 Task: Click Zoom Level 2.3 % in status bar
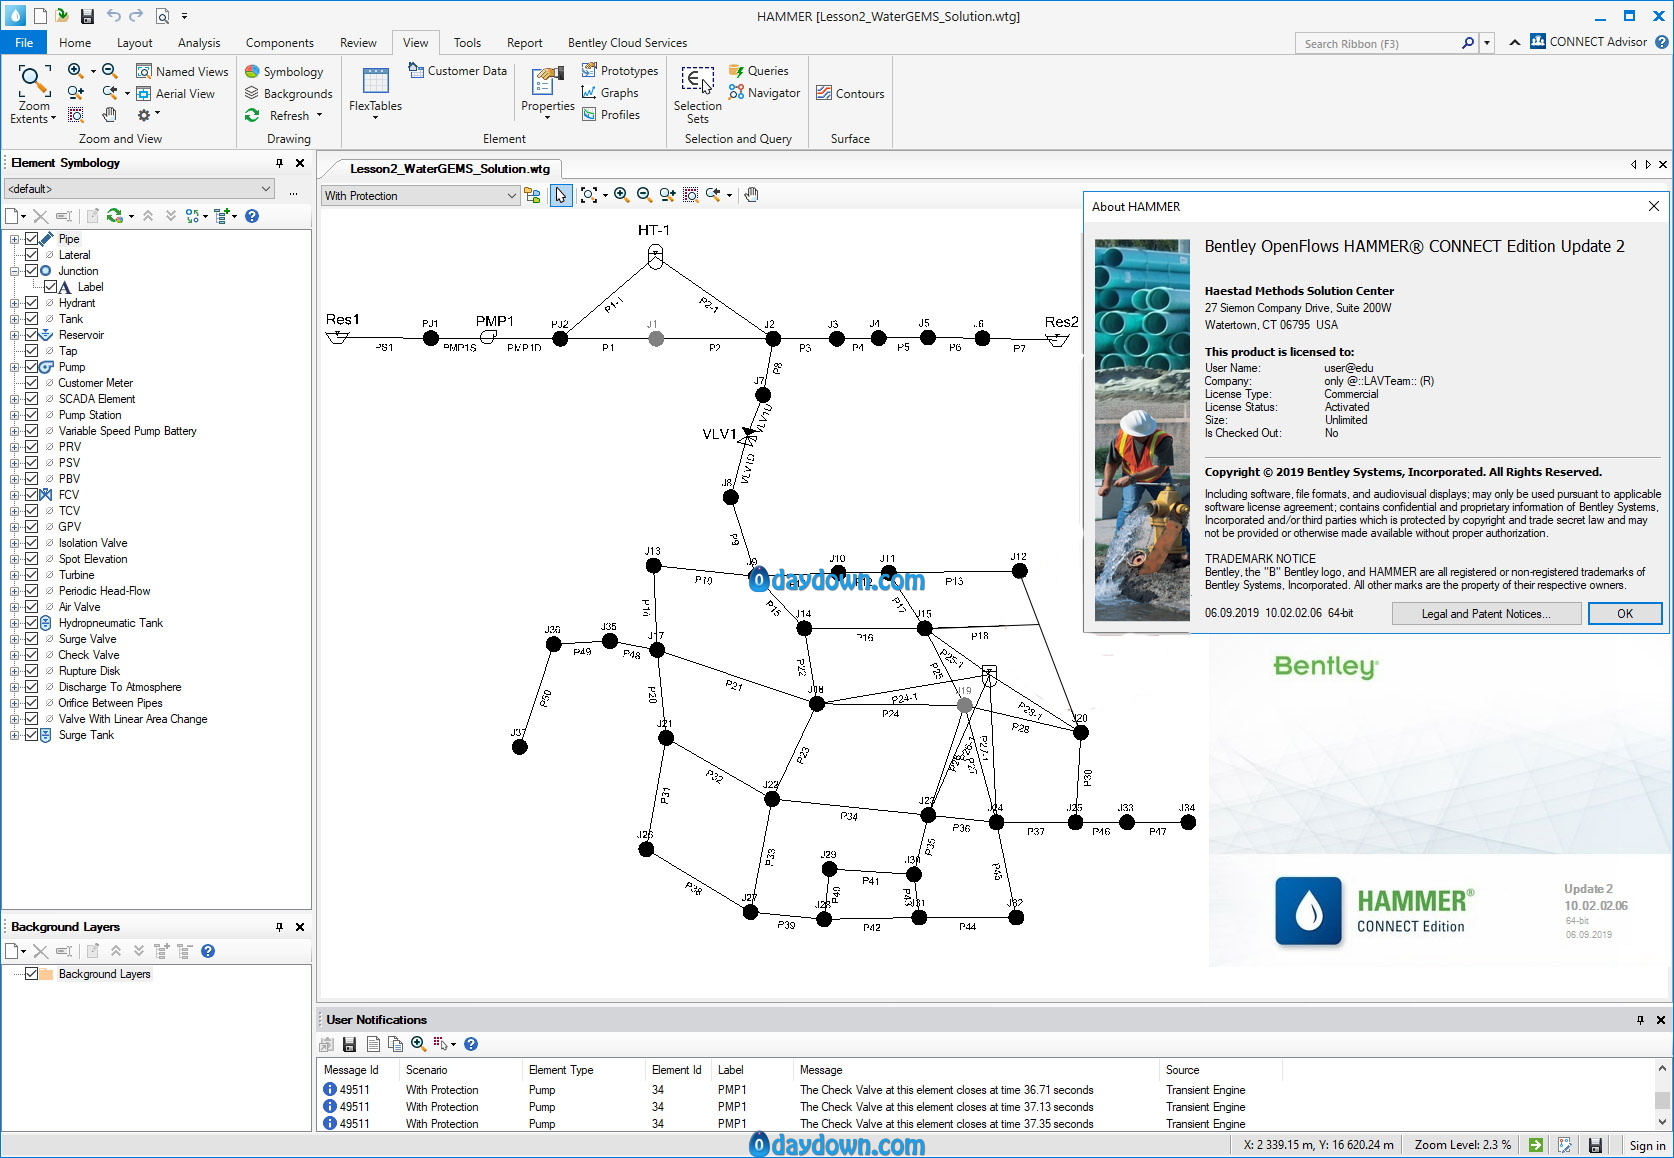tap(1462, 1146)
